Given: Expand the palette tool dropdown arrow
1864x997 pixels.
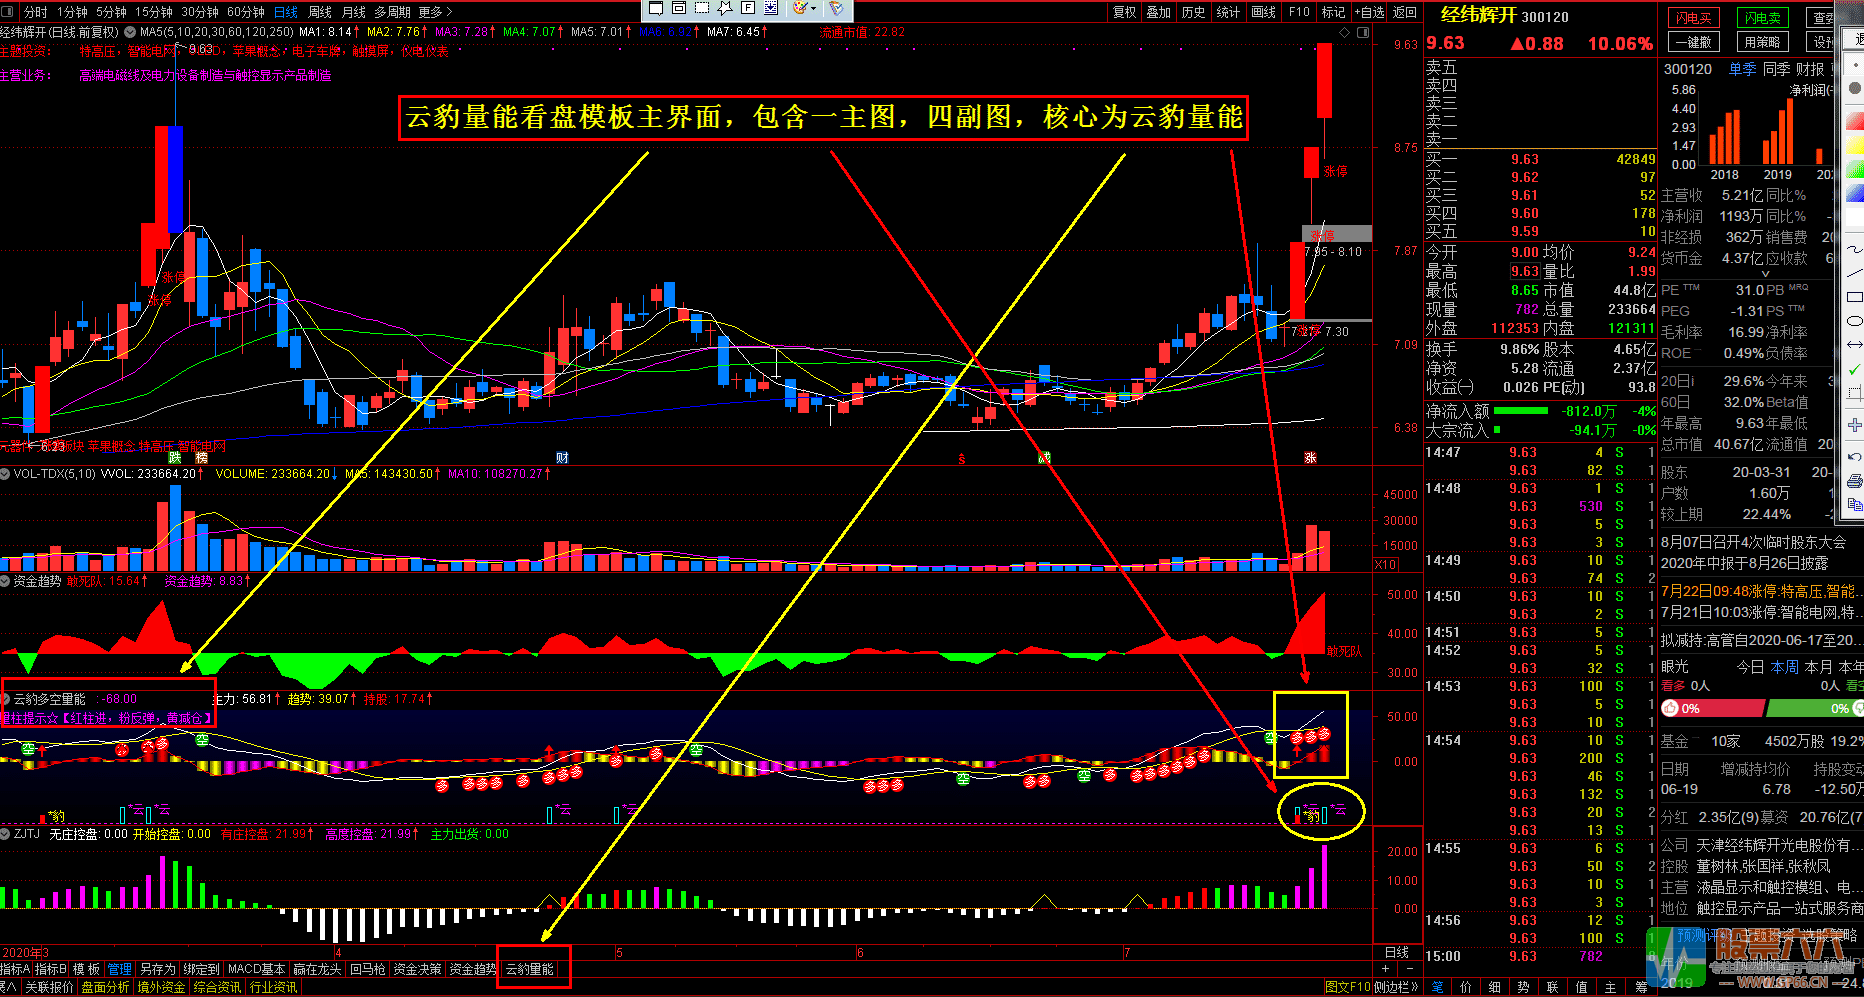Looking at the screenshot, I should pyautogui.click(x=814, y=9).
